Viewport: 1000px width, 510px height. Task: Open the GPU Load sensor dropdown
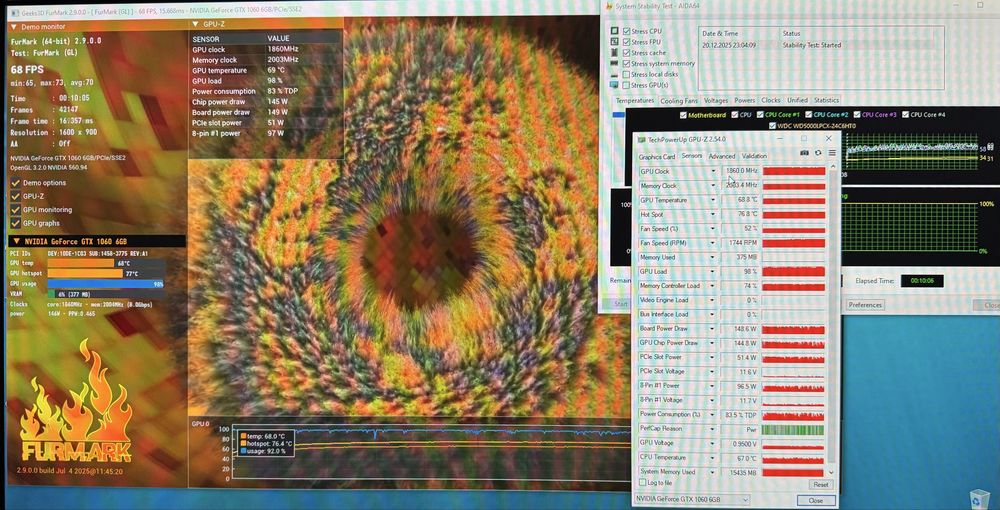(714, 272)
